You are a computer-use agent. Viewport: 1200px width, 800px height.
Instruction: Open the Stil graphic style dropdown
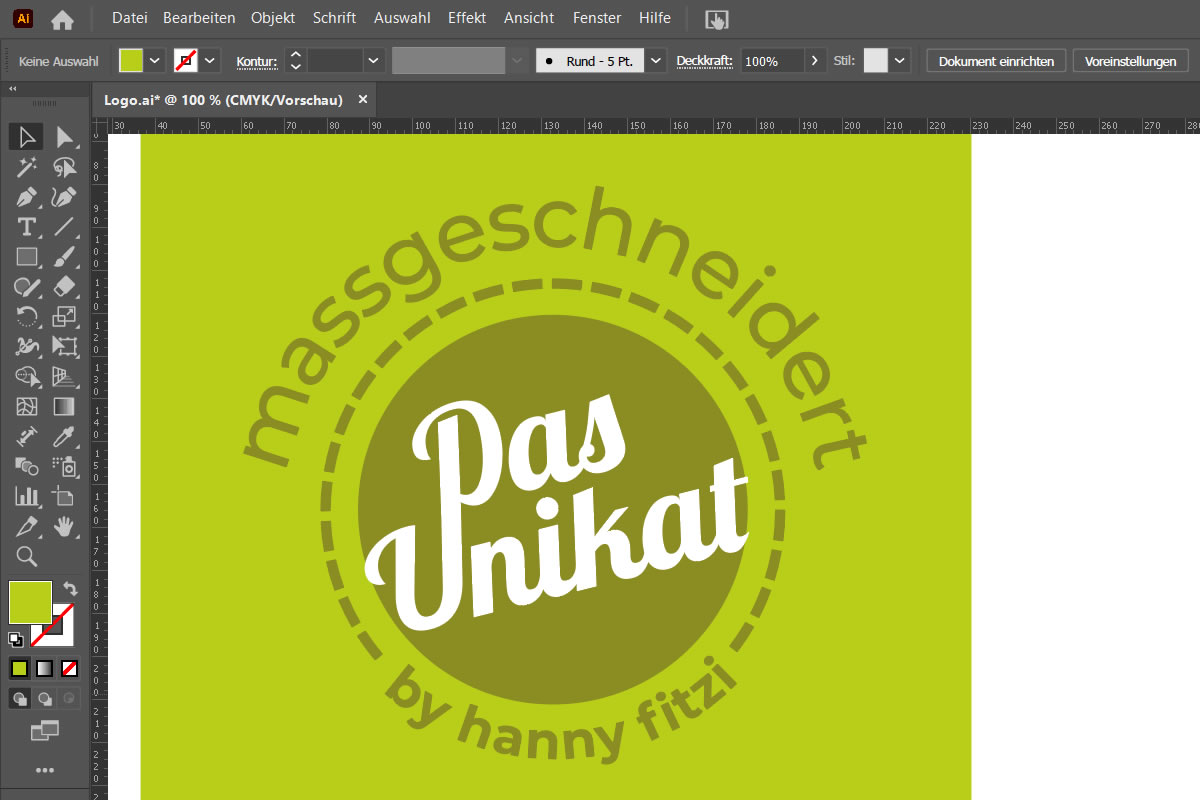[900, 61]
